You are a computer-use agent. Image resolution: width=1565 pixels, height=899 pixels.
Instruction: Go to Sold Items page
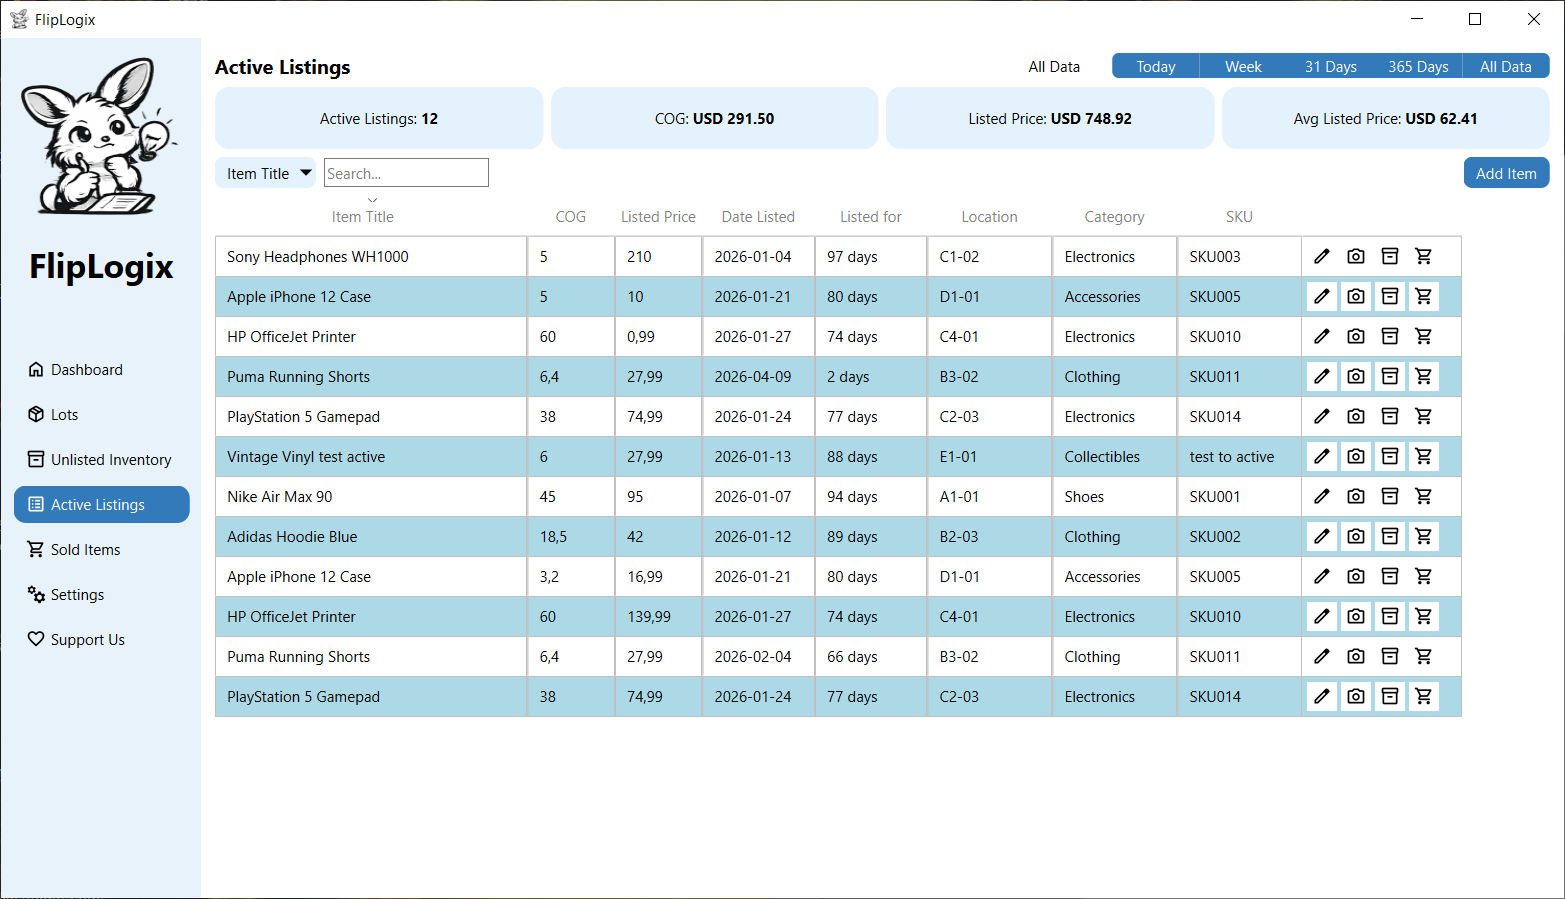coord(85,550)
